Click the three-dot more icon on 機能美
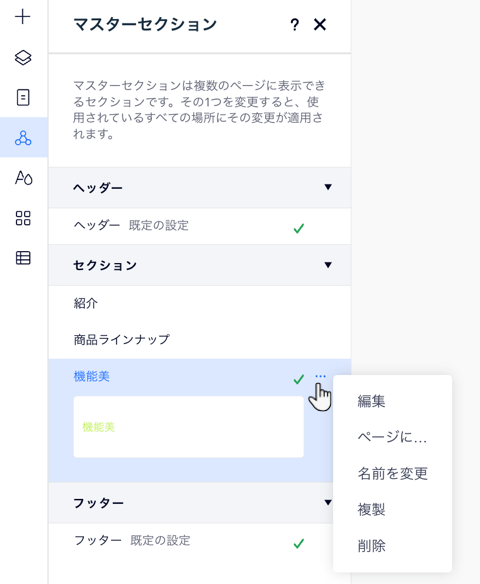The image size is (480, 584). [x=320, y=377]
